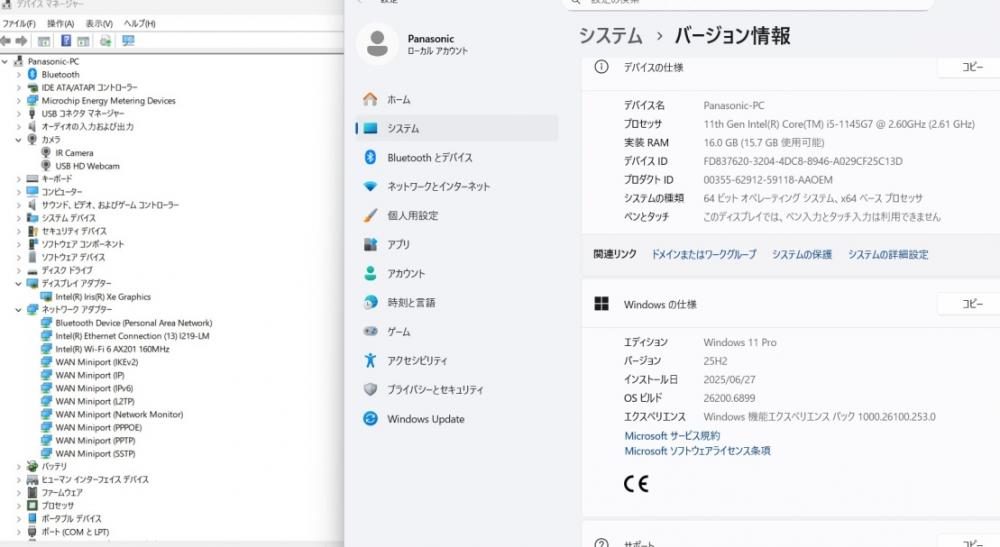
Task: Open the 表示(V) menu
Action: point(99,24)
